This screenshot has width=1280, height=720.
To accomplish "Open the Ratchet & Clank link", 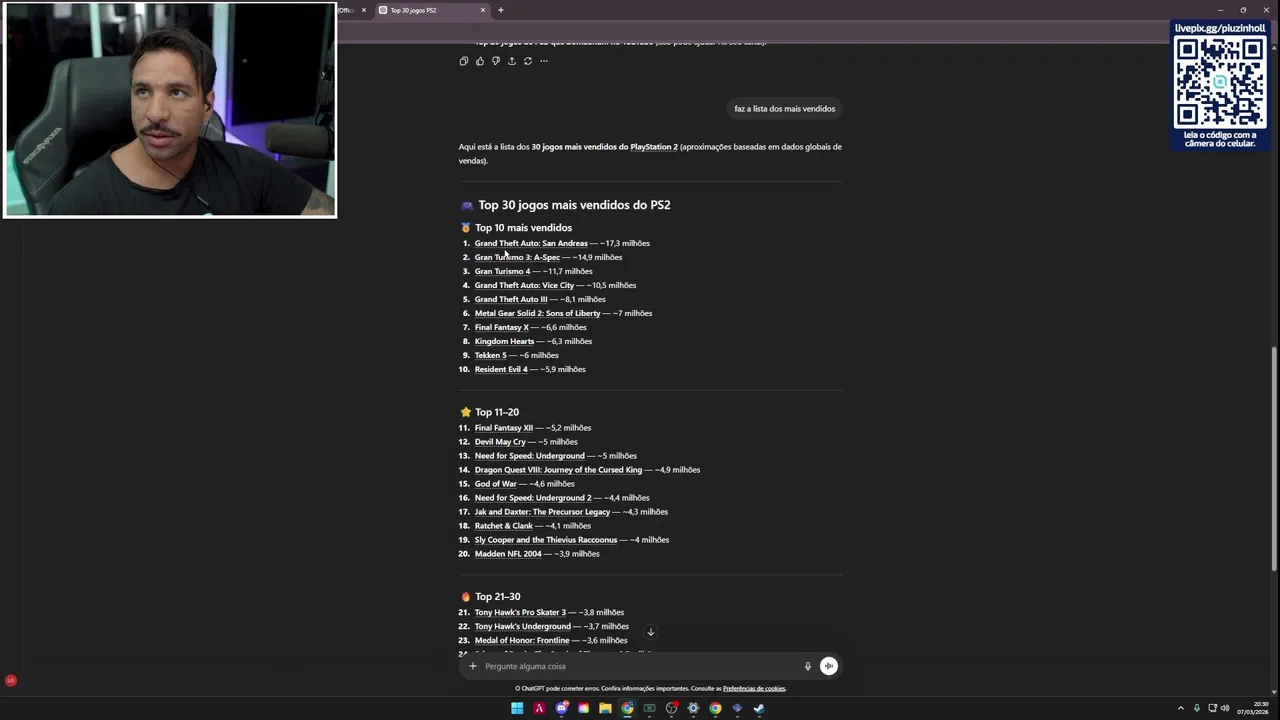I will point(503,526).
